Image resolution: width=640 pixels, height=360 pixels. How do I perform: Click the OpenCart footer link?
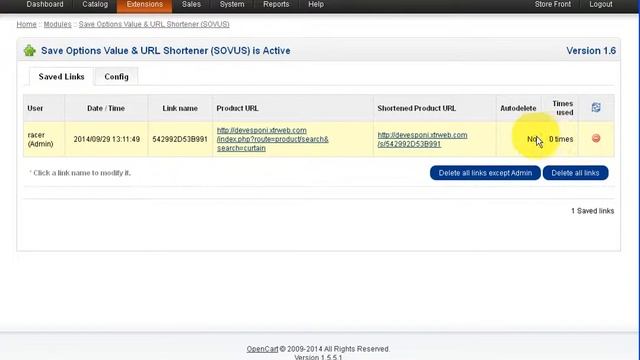pyautogui.click(x=262, y=349)
